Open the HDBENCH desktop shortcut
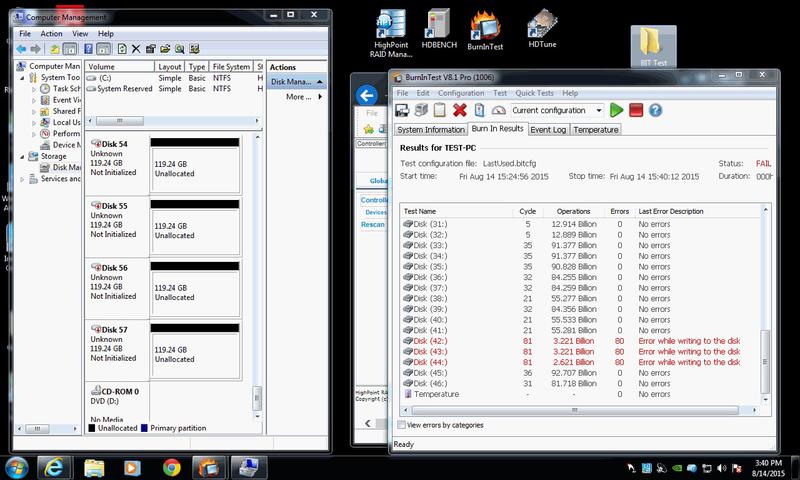 [439, 29]
